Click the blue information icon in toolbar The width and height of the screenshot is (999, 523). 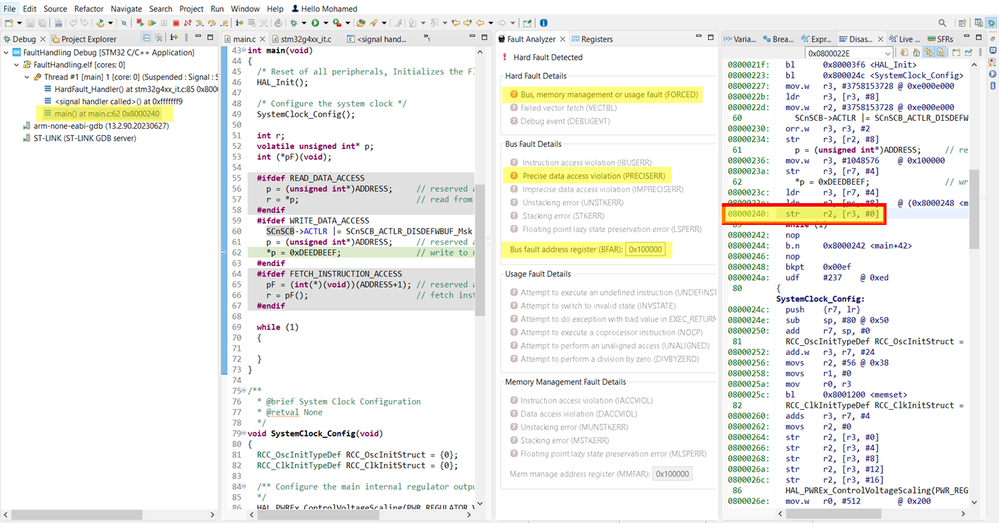(x=543, y=23)
